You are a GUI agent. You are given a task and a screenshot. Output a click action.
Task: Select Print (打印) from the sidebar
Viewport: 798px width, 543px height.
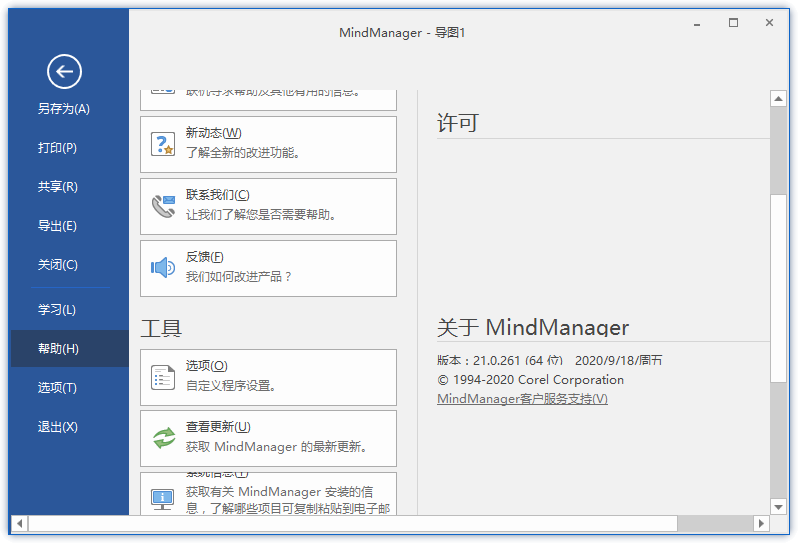58,148
